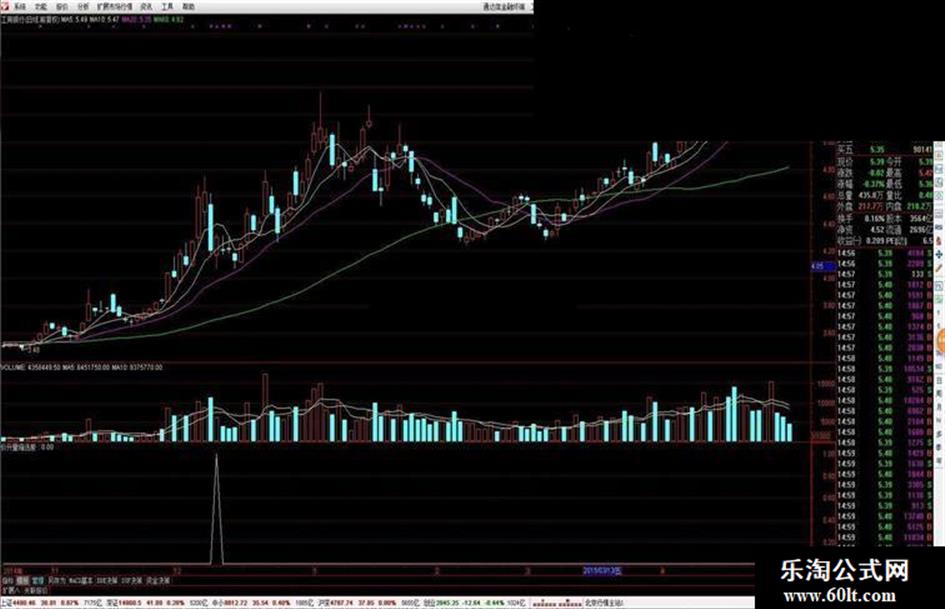
Task: Switch to the 指标 tab
Action: click(x=7, y=581)
